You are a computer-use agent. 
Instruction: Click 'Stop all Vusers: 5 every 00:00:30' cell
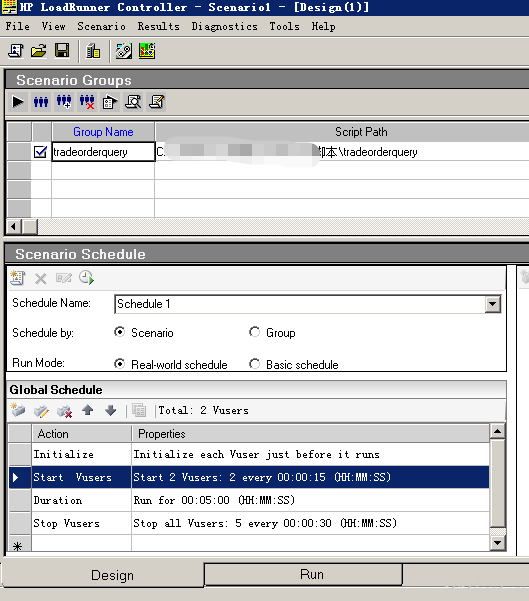(x=310, y=523)
